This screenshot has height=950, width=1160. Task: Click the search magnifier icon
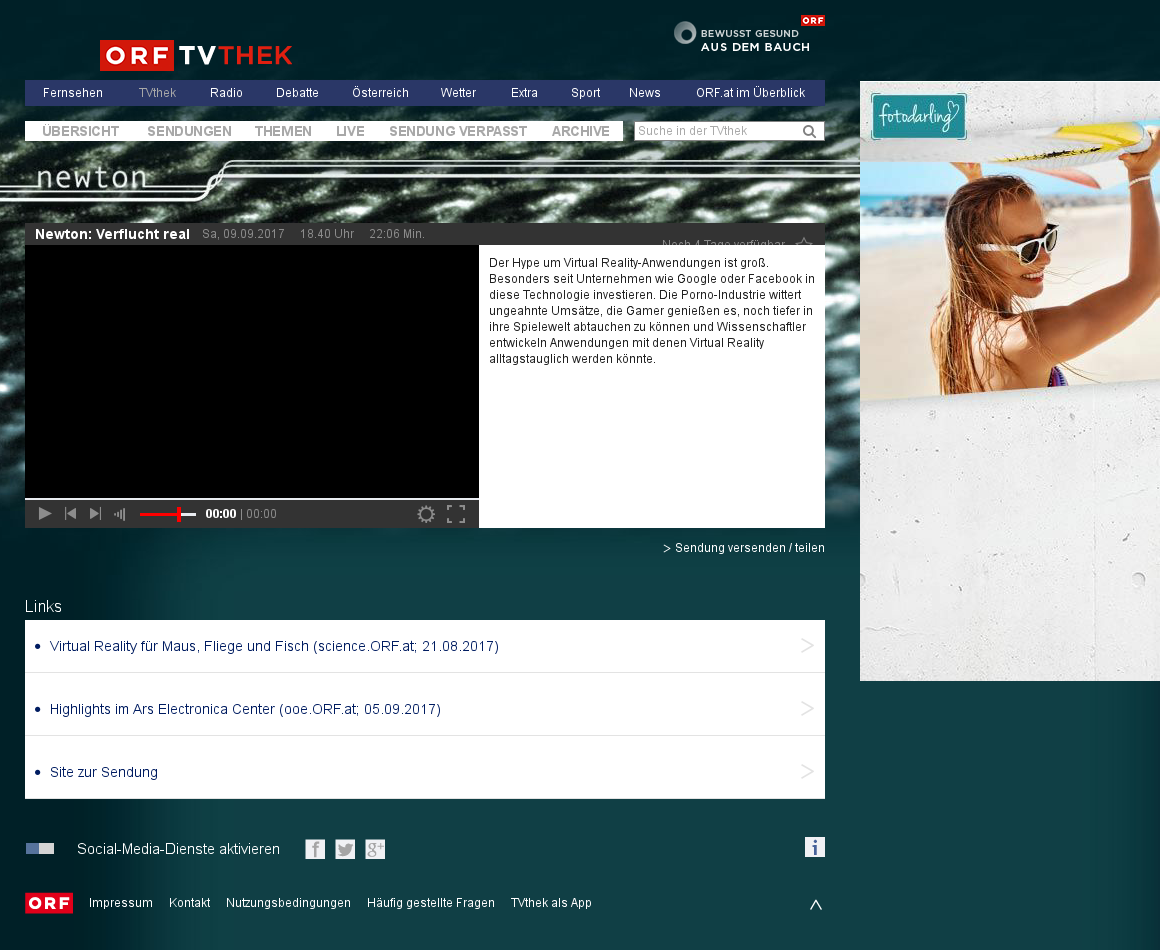(x=810, y=131)
